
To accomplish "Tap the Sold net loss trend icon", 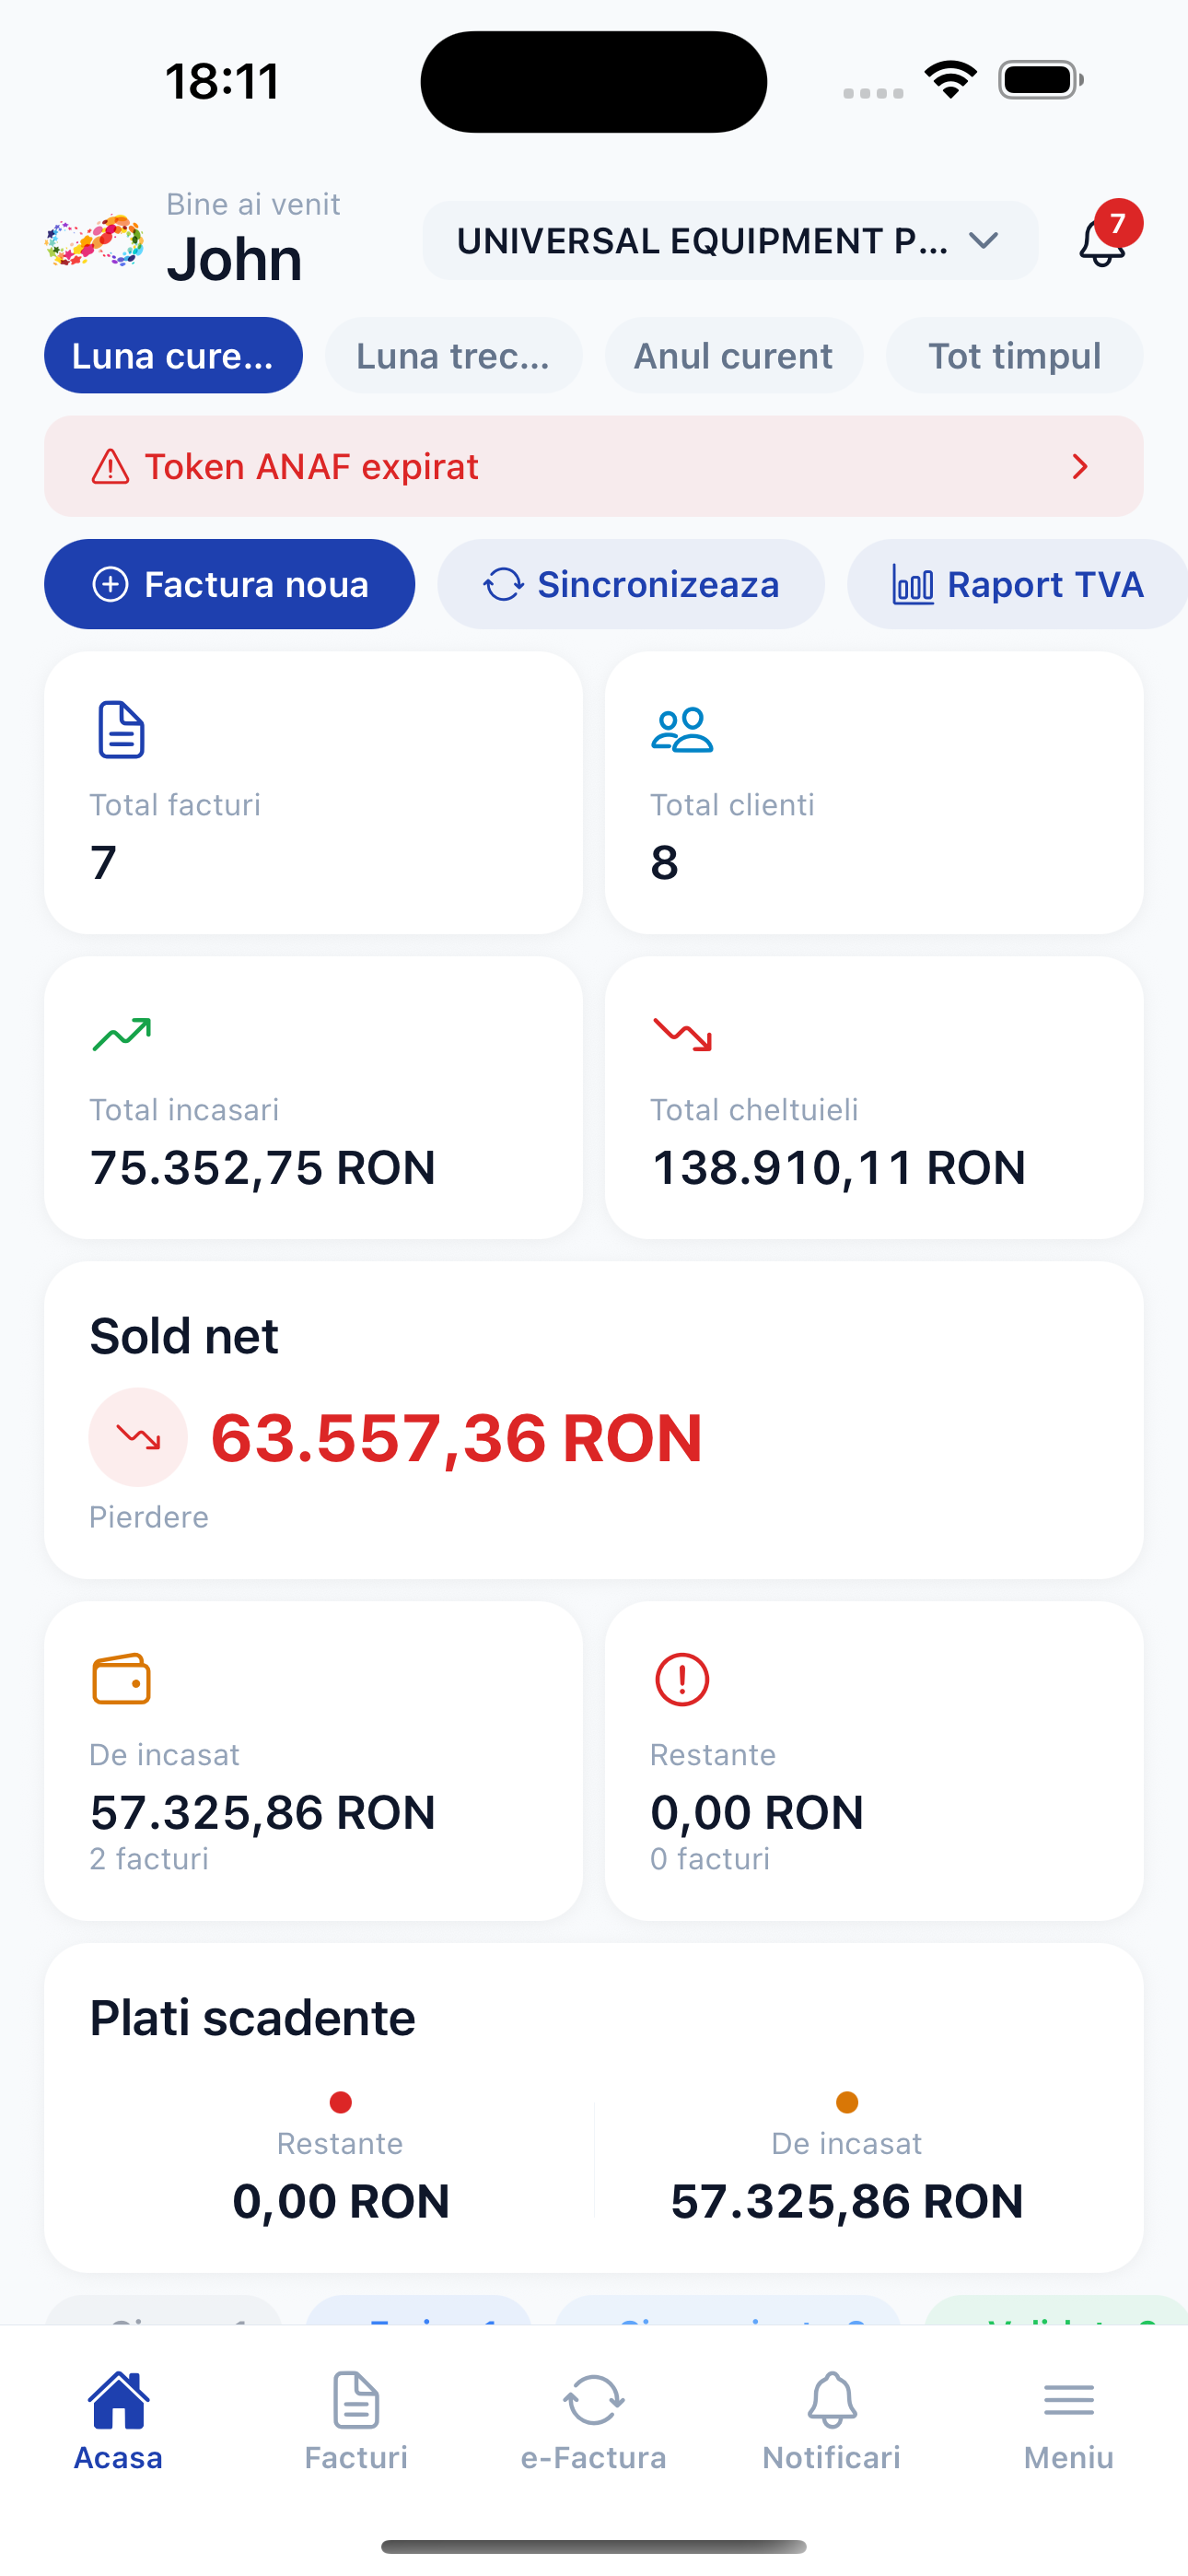I will (x=138, y=1438).
